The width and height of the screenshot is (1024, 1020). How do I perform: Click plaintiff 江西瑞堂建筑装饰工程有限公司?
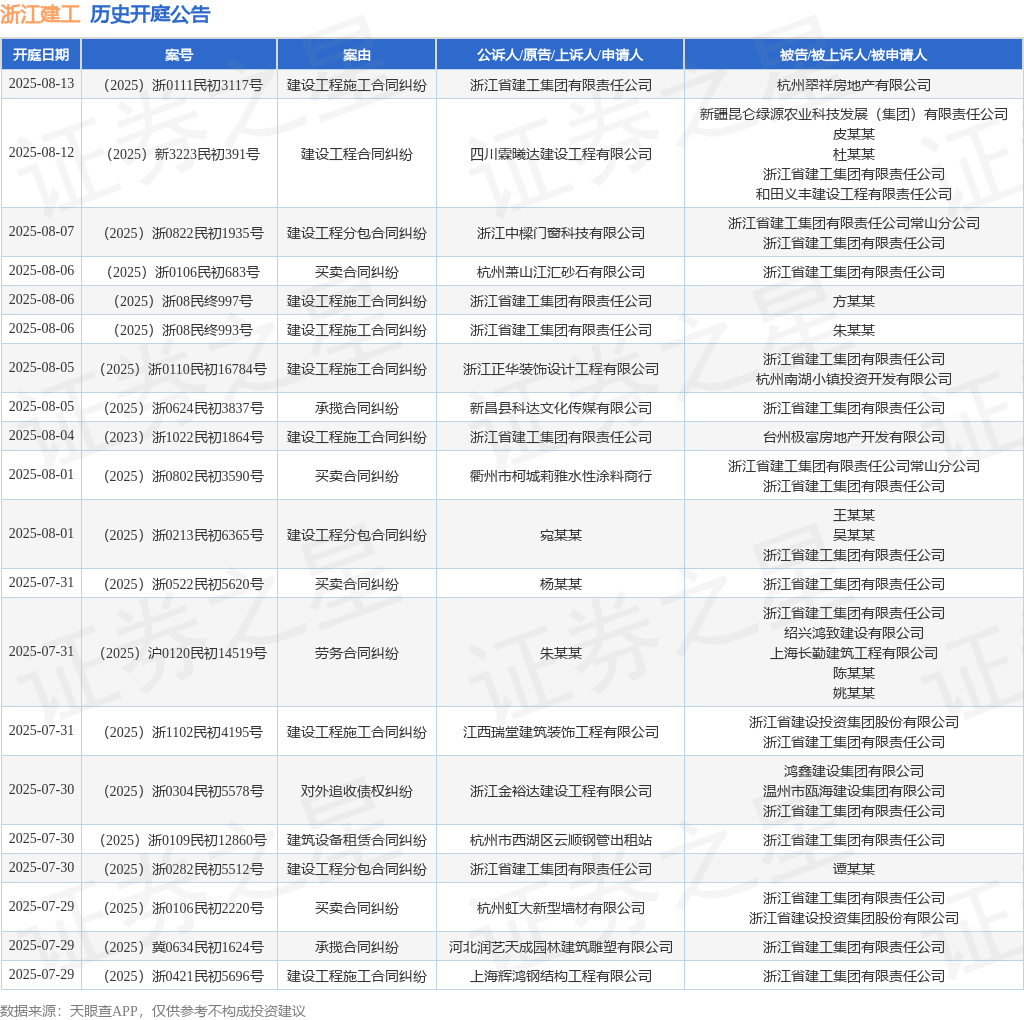coord(560,732)
